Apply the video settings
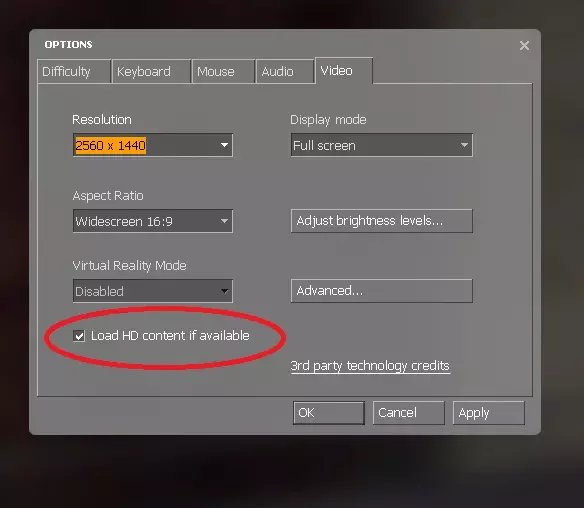Image resolution: width=584 pixels, height=508 pixels. click(x=489, y=413)
